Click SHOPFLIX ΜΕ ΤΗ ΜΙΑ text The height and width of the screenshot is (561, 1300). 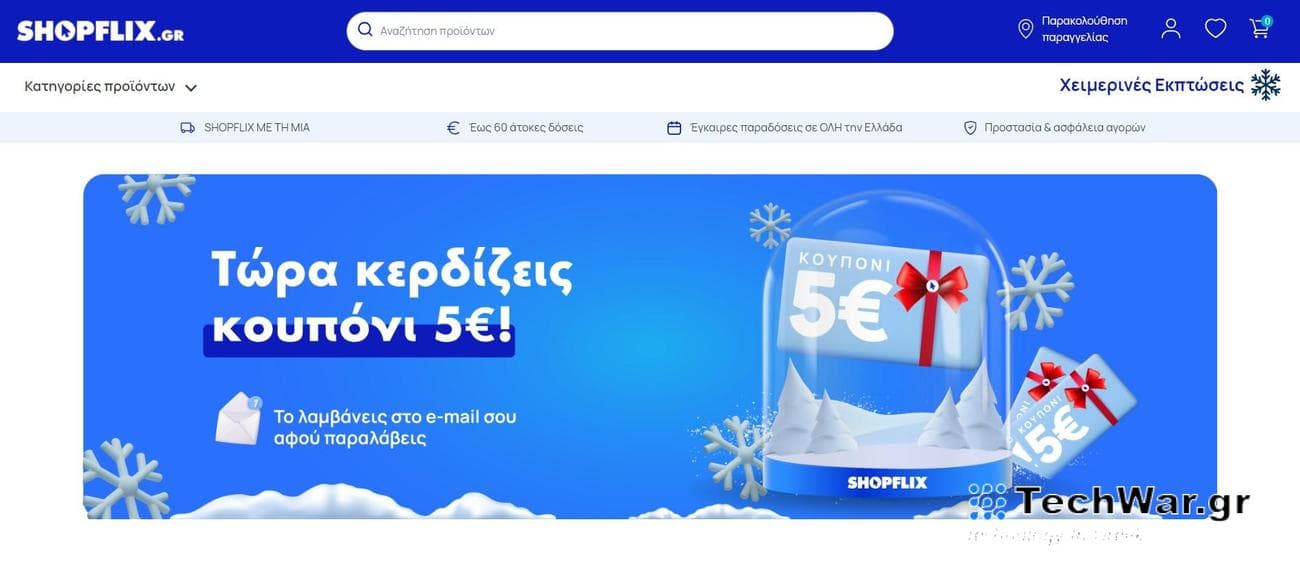[257, 128]
